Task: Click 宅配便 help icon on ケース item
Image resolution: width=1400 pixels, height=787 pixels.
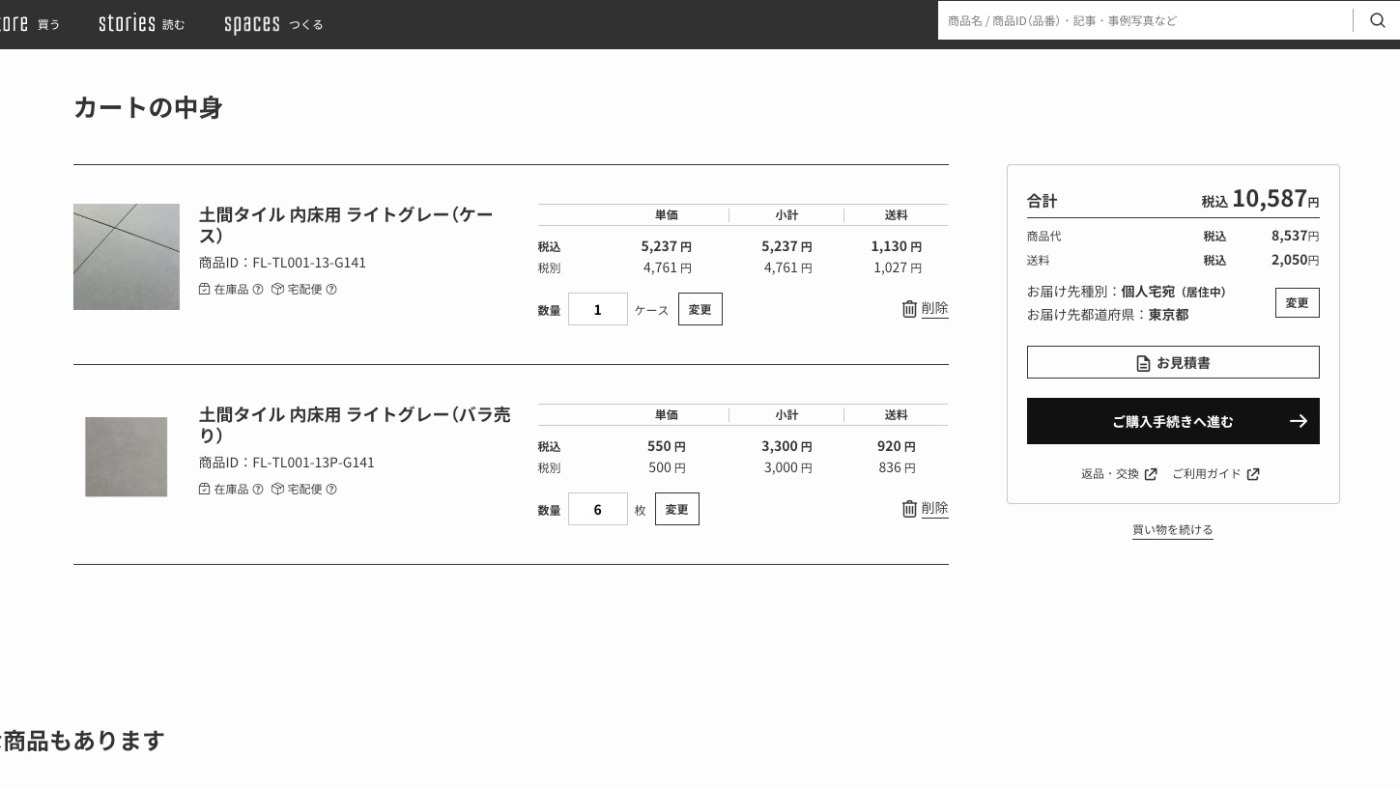Action: click(x=331, y=289)
